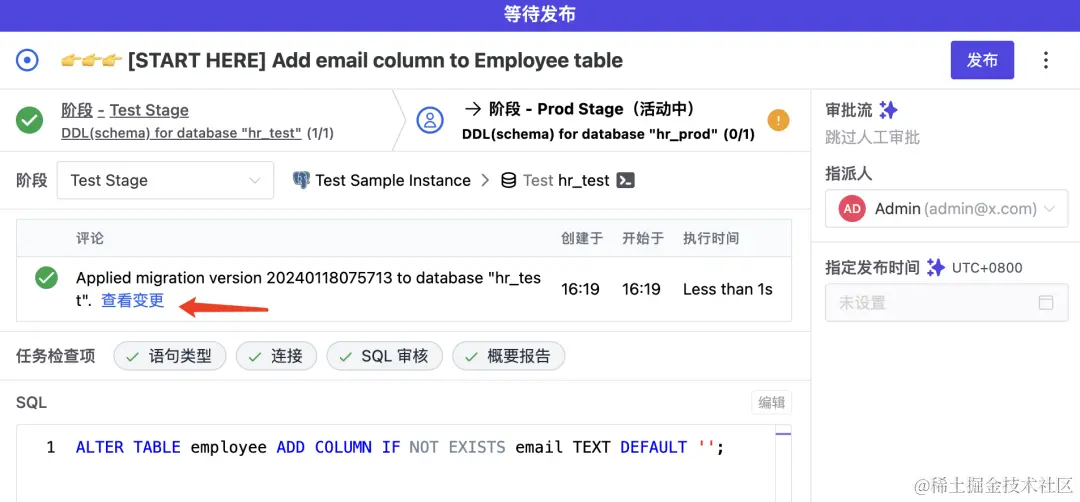Click the "Less than 1s" execution time cell

click(x=727, y=289)
